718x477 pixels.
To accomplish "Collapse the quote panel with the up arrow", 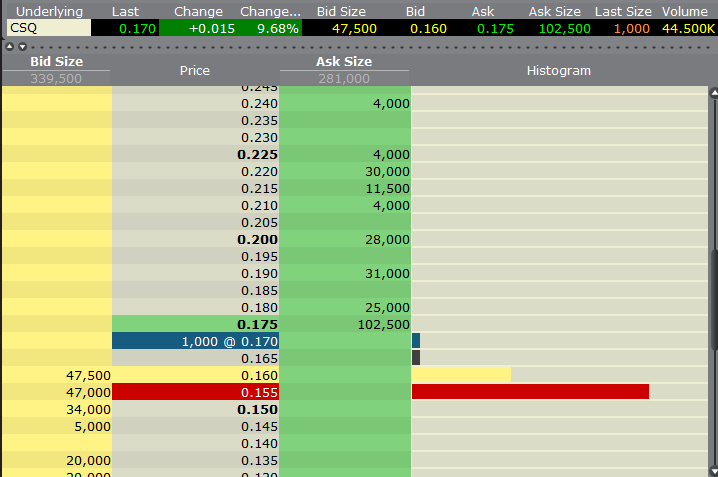I will (9, 46).
